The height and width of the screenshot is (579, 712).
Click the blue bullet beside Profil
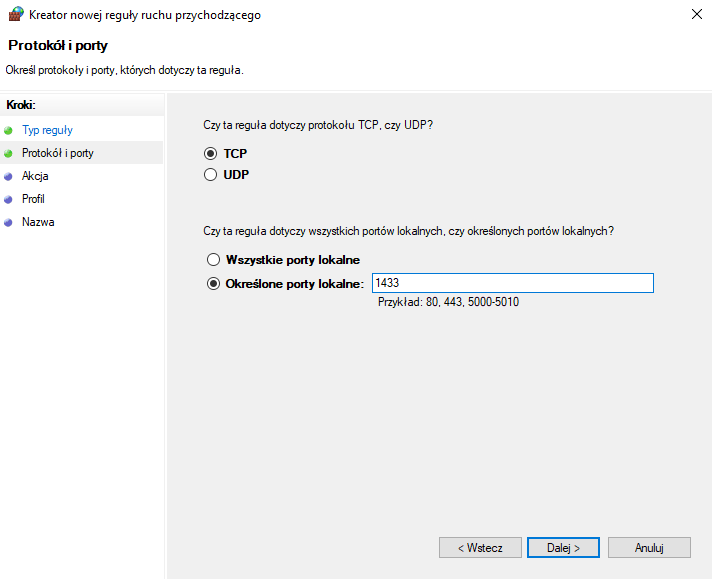(x=8, y=199)
